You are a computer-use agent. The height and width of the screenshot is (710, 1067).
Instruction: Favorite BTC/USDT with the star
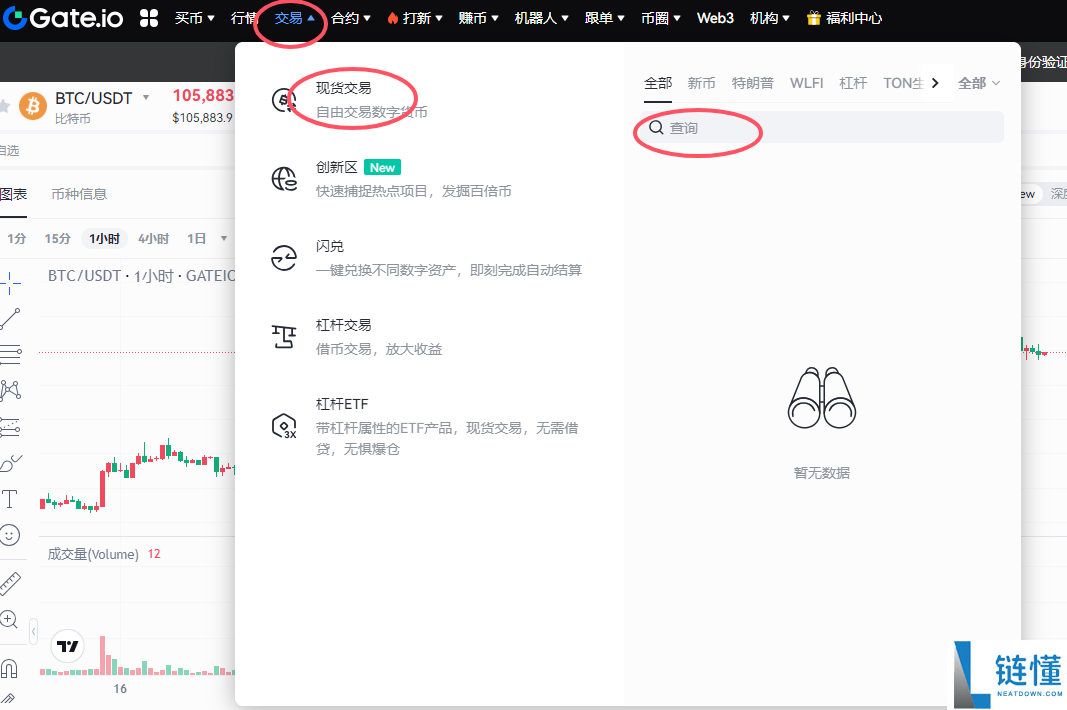point(4,105)
